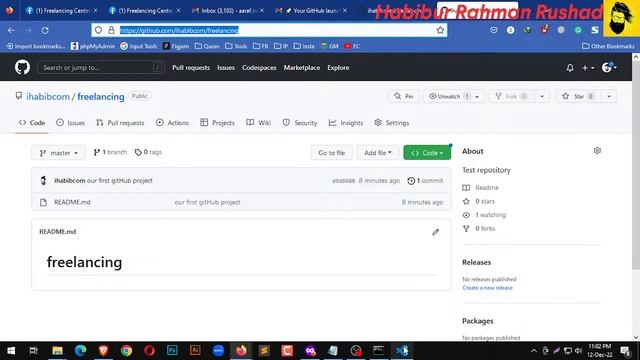Reload the page
This screenshot has height=360, width=640.
pyautogui.click(x=45, y=30)
